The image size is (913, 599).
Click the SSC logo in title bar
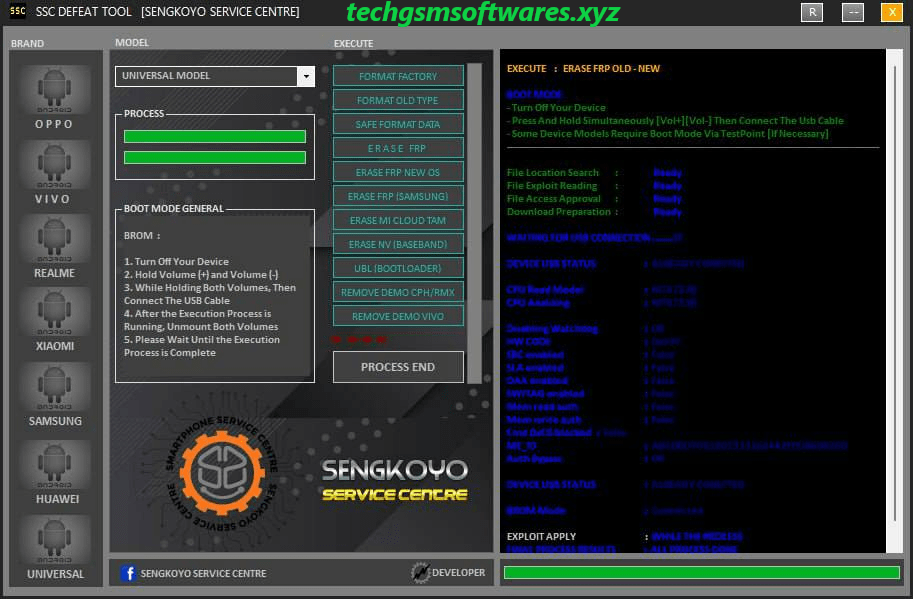pyautogui.click(x=17, y=11)
